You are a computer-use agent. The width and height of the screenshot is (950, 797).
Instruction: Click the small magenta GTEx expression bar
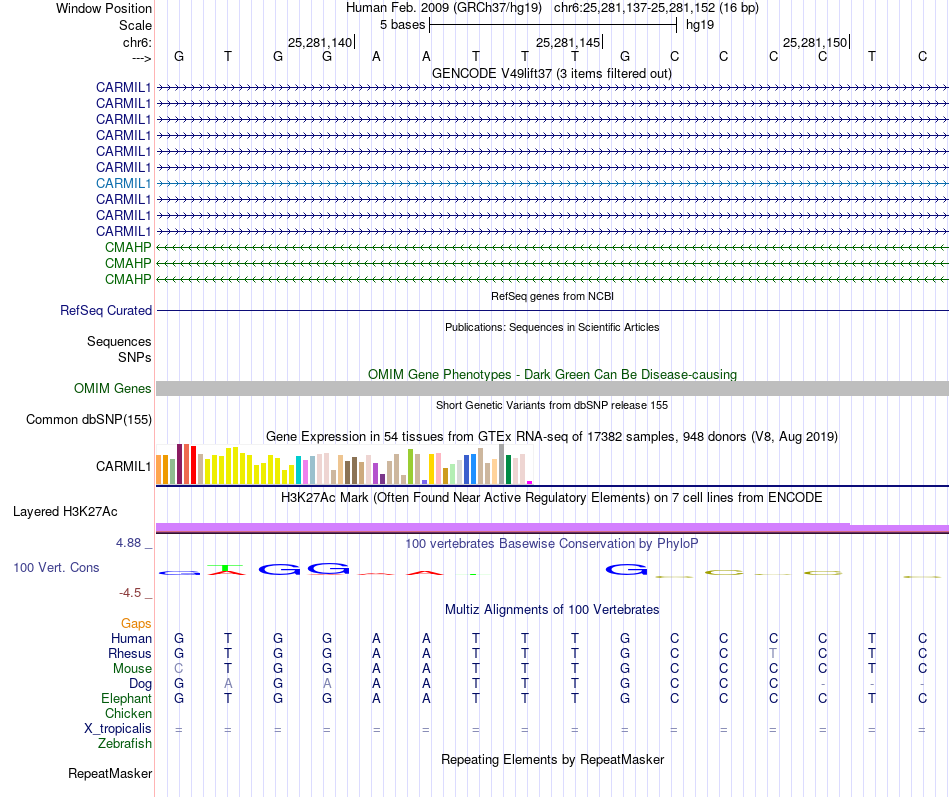point(530,482)
